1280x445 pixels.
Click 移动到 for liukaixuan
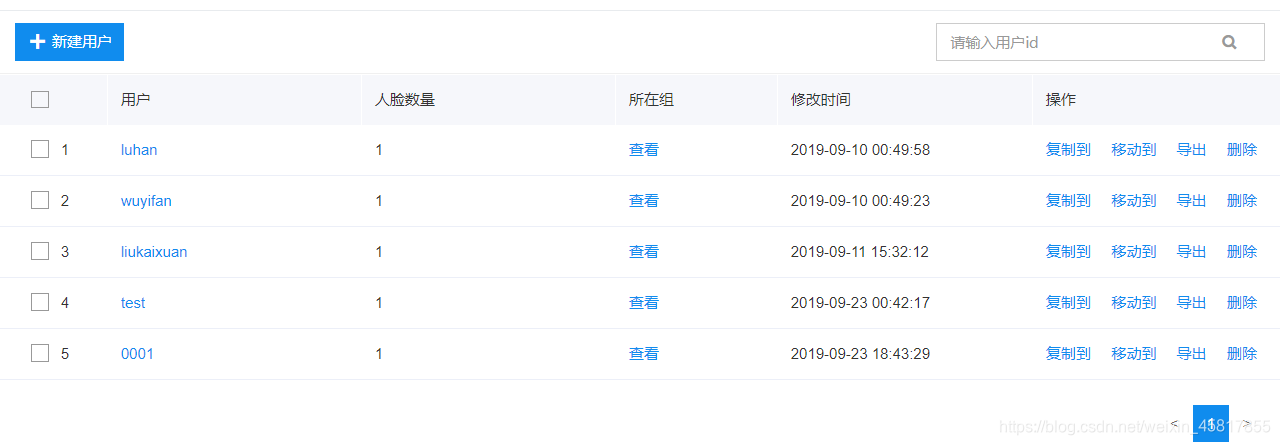[1134, 252]
